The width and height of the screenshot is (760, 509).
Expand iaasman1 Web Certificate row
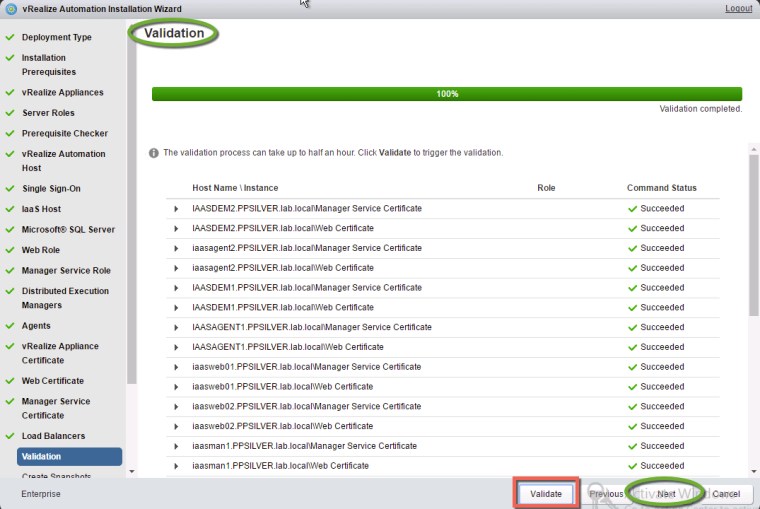point(176,466)
